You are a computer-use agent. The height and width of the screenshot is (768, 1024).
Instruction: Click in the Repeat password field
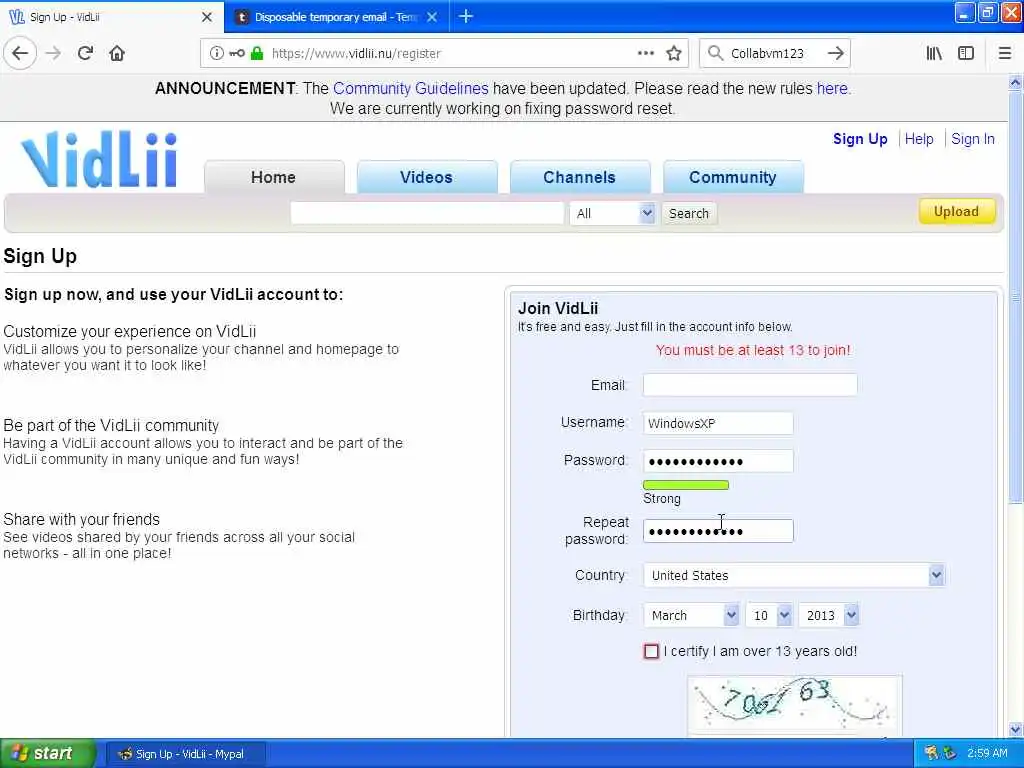click(718, 531)
